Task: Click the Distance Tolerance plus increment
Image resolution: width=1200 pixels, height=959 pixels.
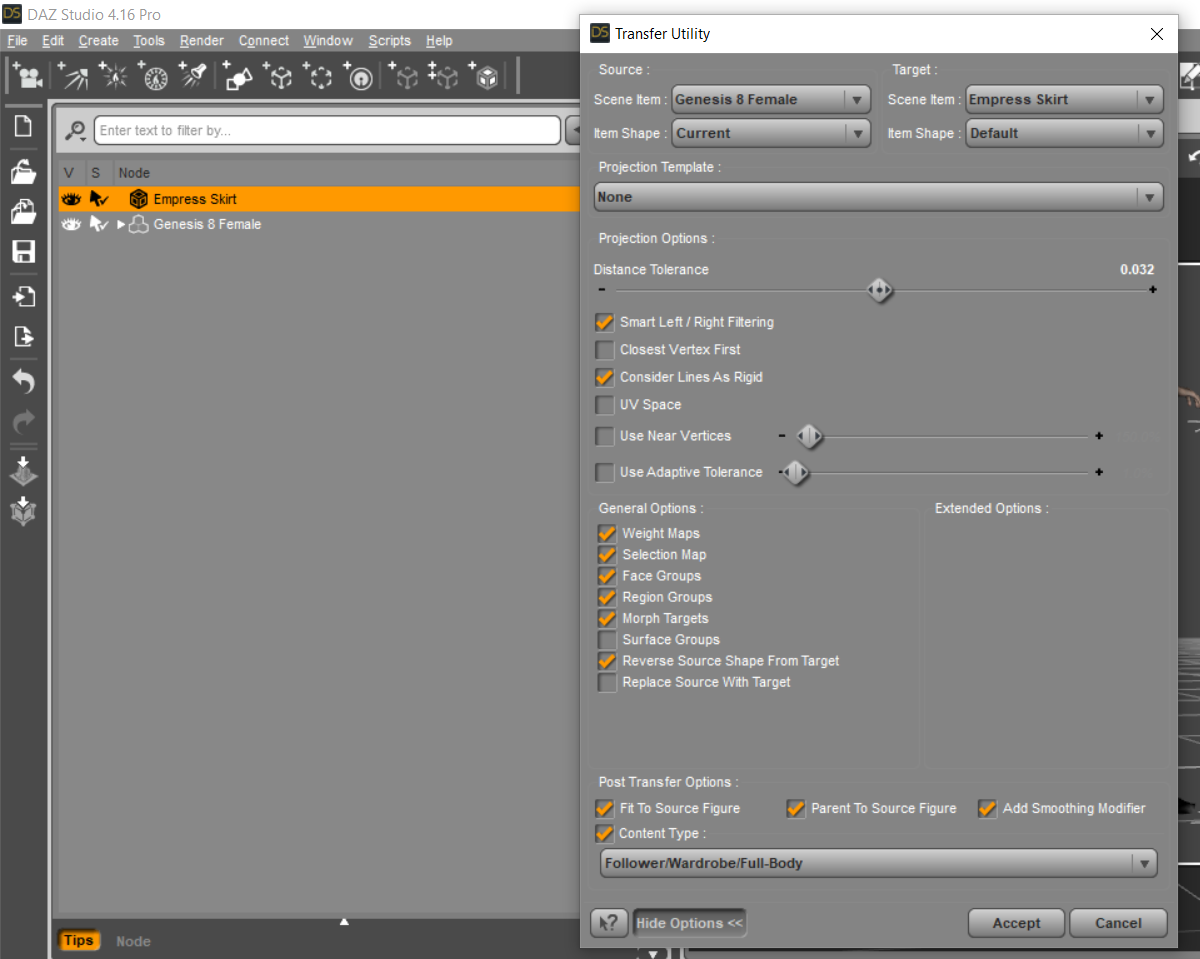Action: pos(1153,290)
